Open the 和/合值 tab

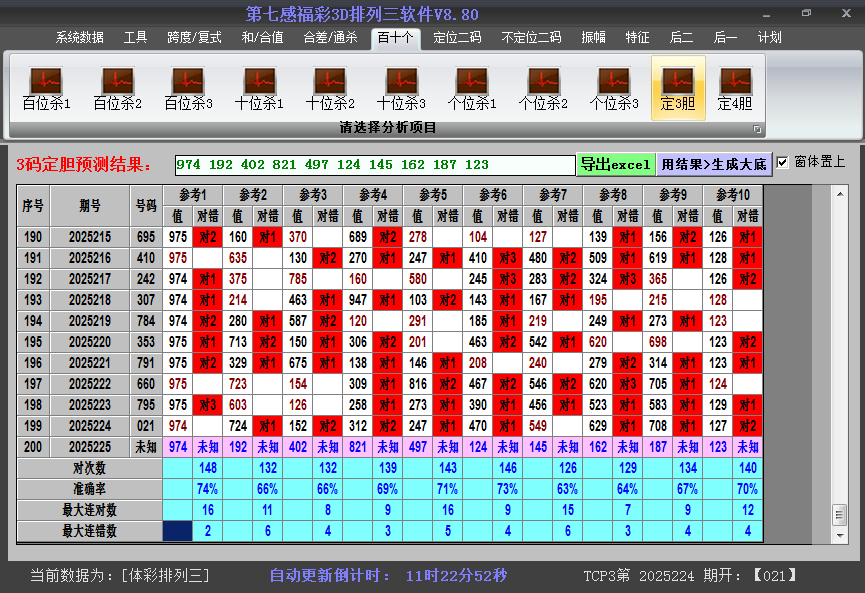coord(262,38)
